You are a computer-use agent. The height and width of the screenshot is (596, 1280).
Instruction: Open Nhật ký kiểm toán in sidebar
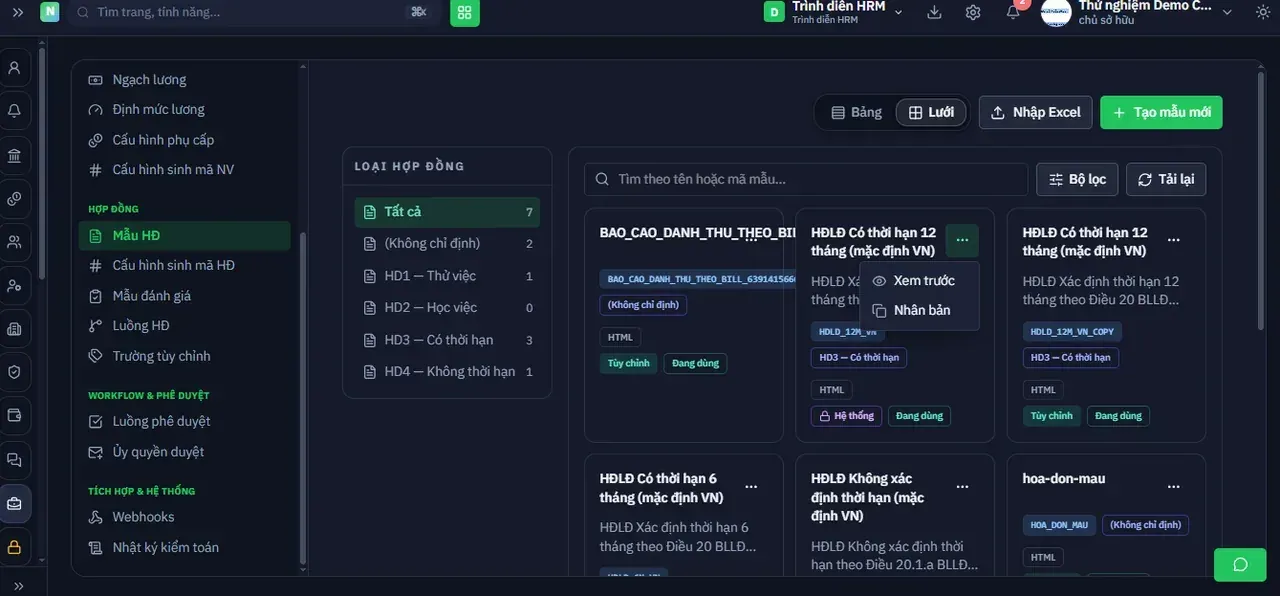185,548
